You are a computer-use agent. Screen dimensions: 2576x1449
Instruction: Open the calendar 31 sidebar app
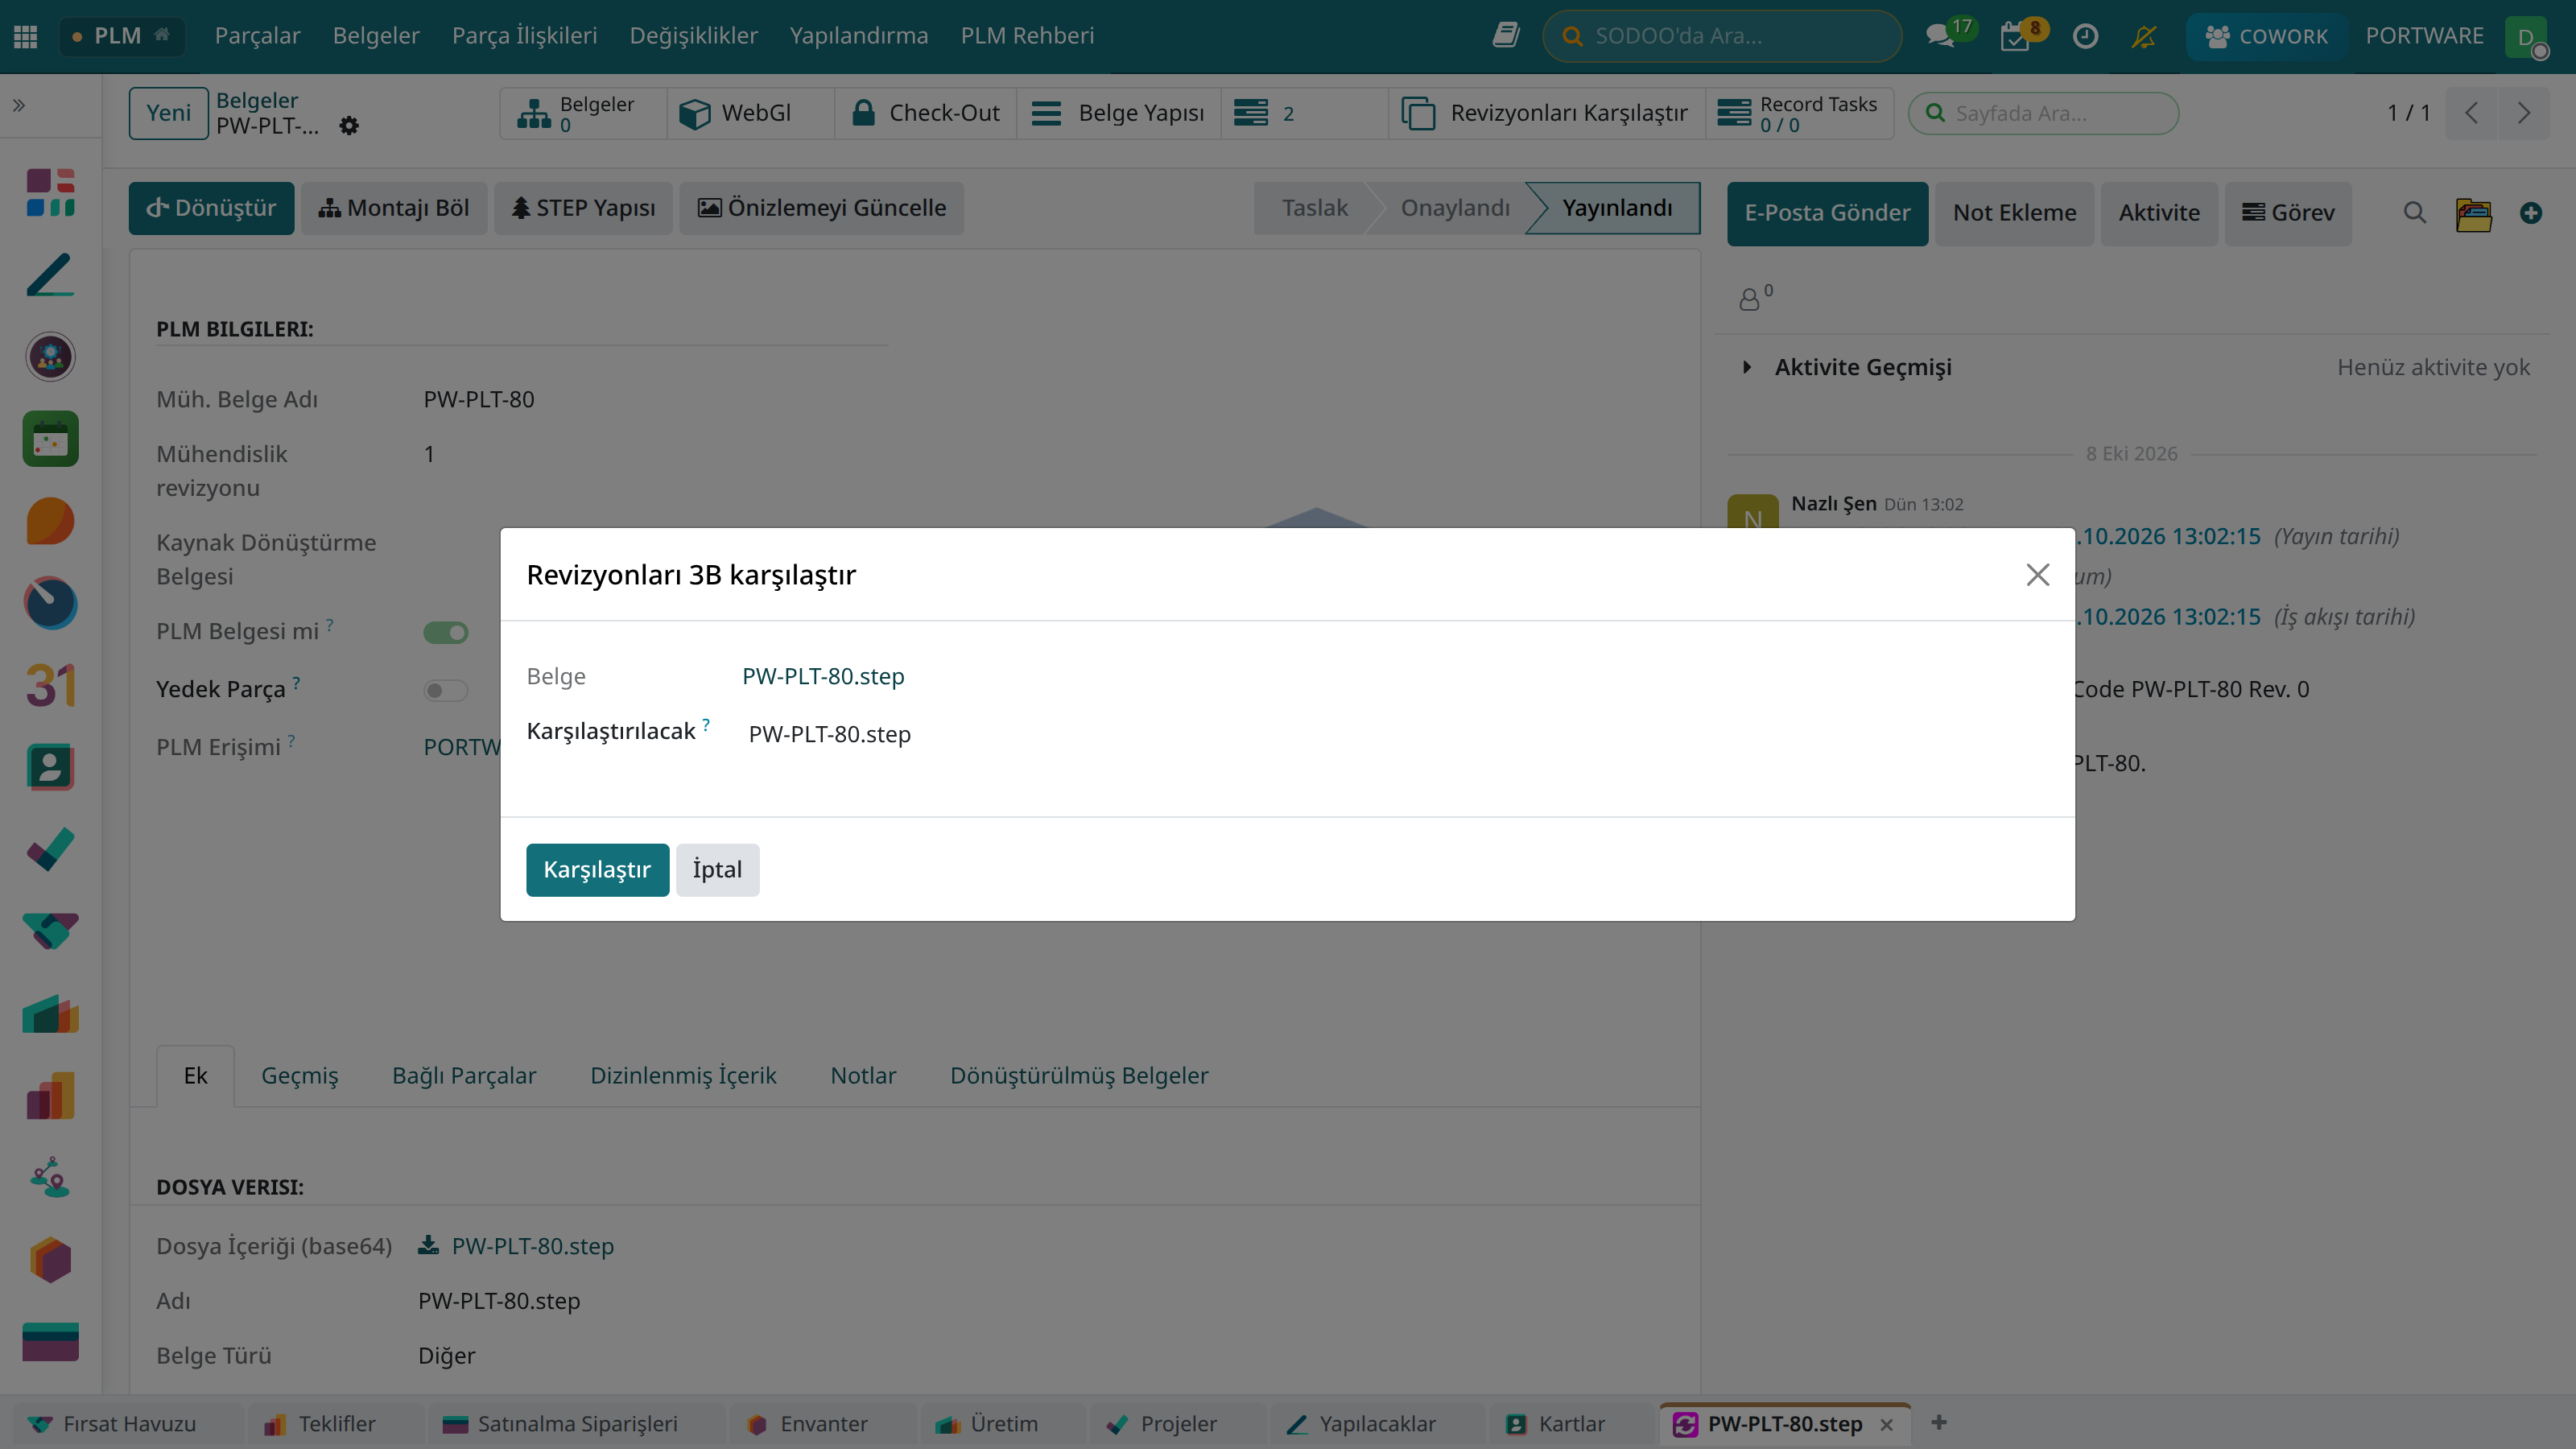coord(50,686)
